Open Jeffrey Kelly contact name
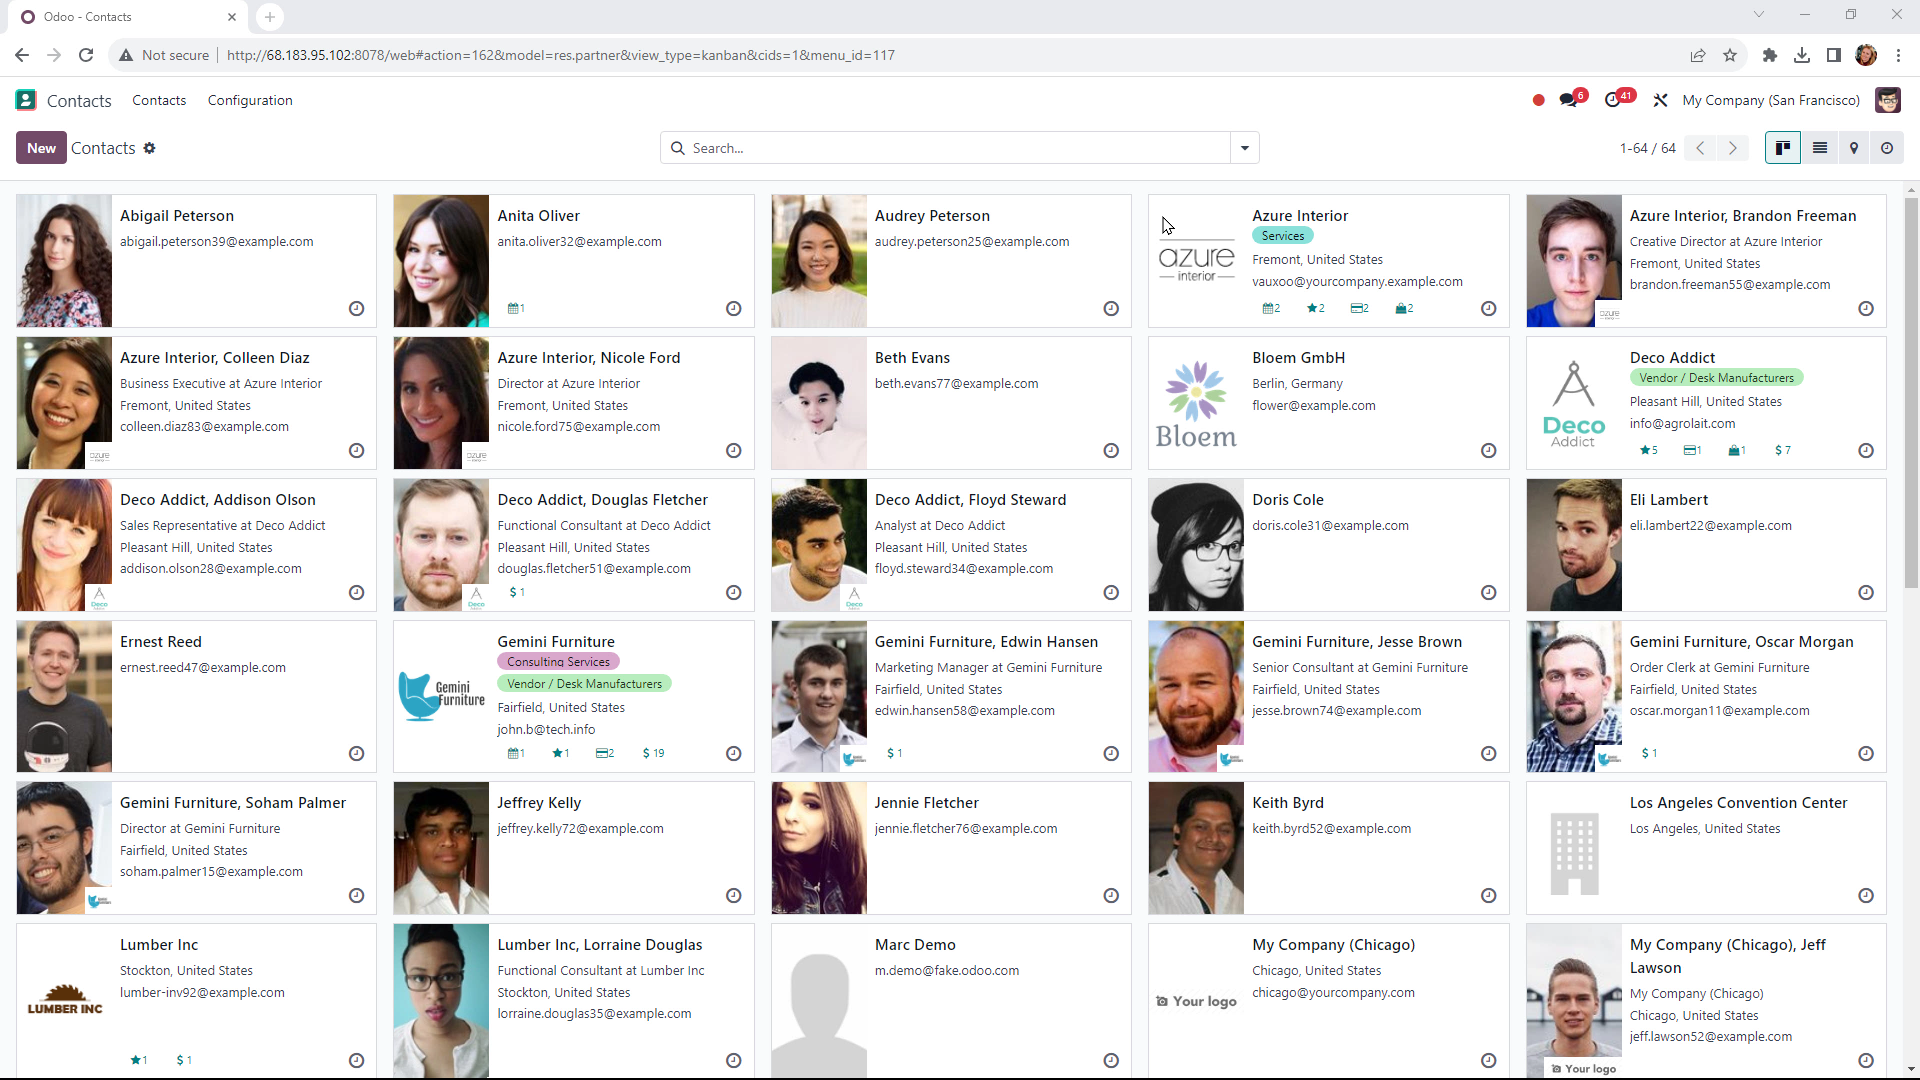This screenshot has width=1920, height=1080. point(539,803)
